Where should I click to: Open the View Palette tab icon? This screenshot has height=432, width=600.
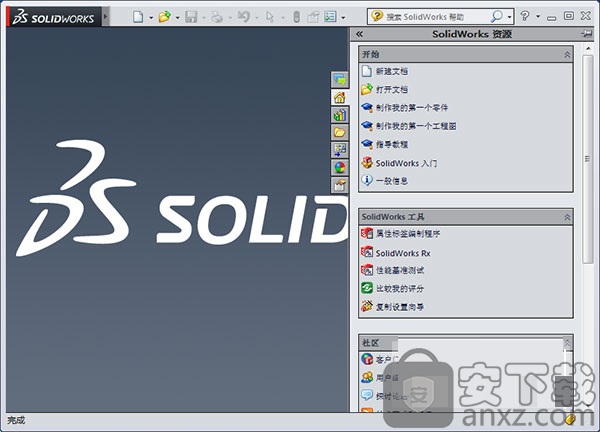(339, 150)
